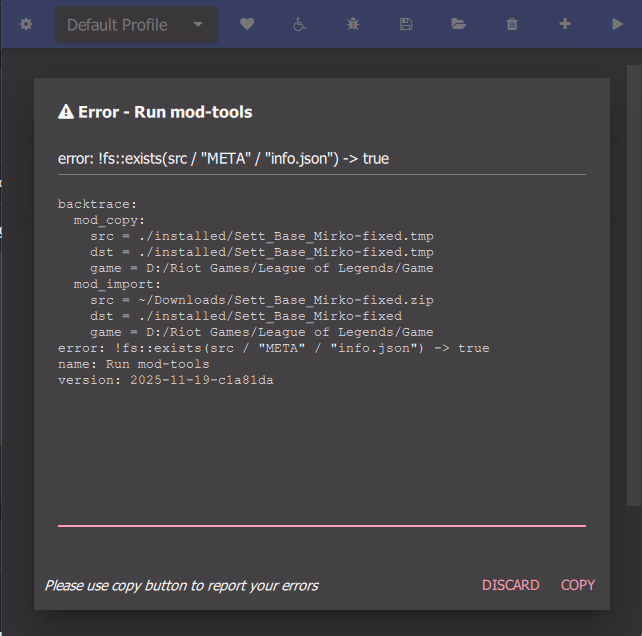Click the Downloads zip source path line

[261, 300]
